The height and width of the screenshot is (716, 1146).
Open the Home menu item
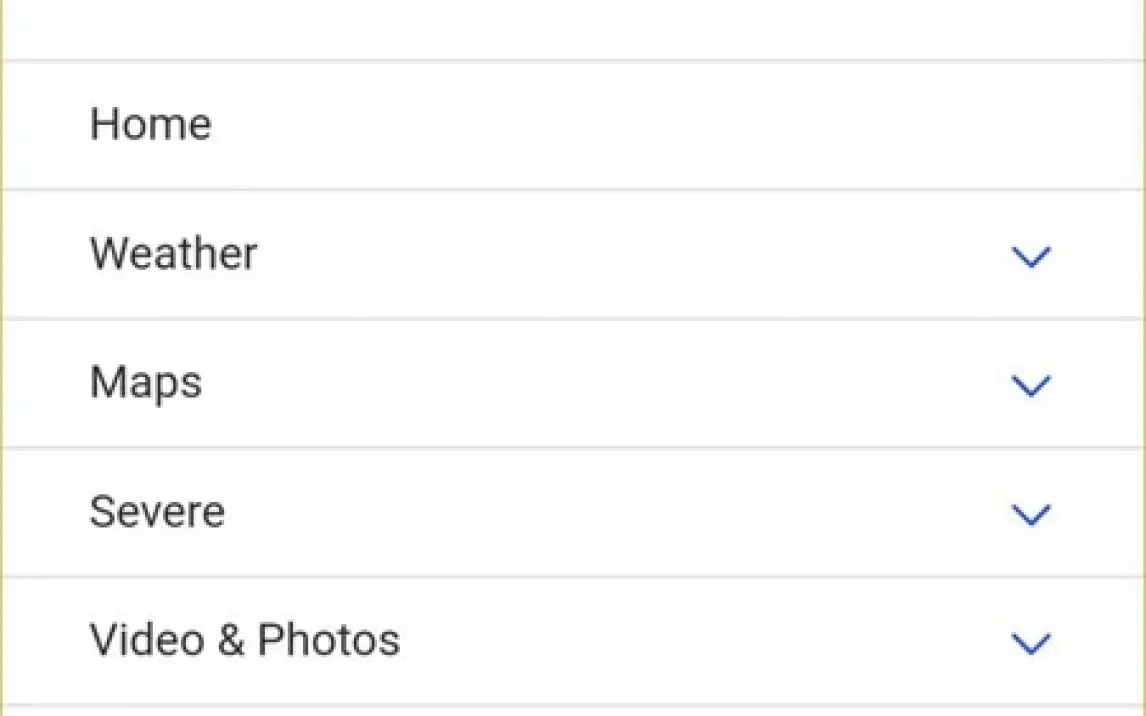[x=151, y=125]
